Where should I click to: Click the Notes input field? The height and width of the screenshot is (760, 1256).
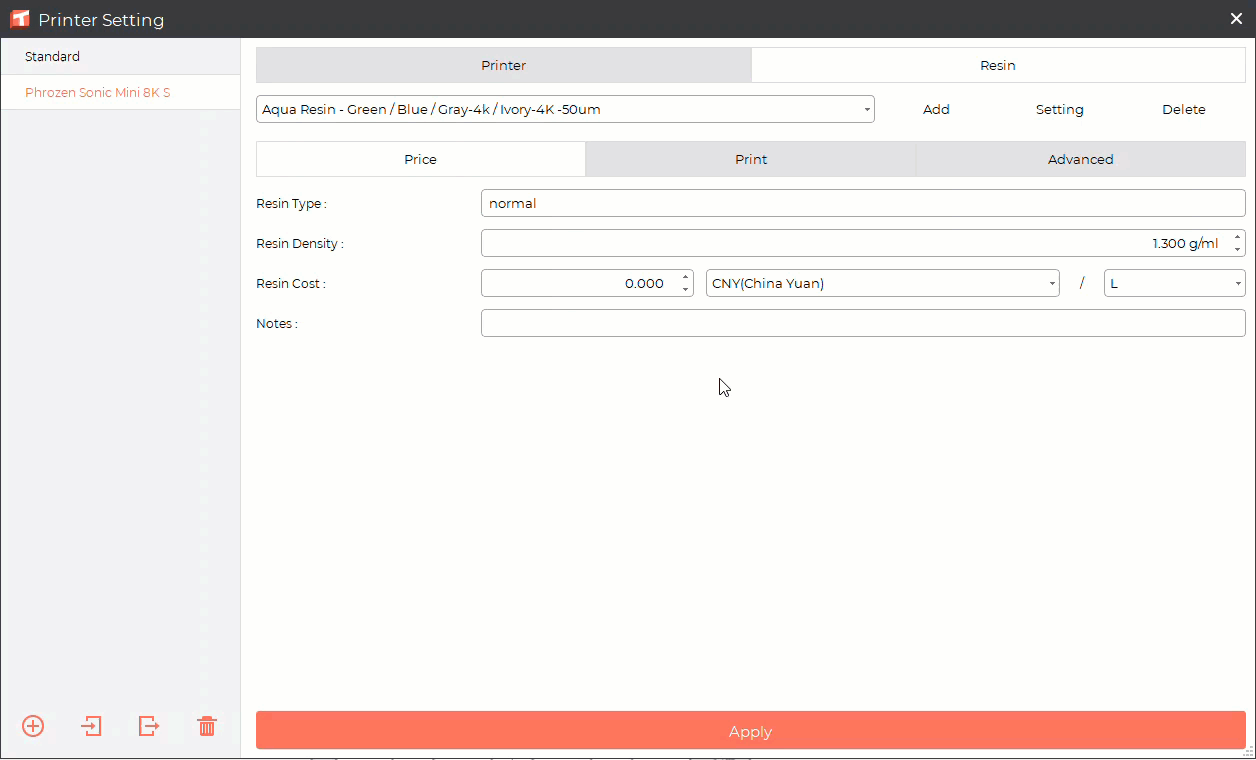862,323
